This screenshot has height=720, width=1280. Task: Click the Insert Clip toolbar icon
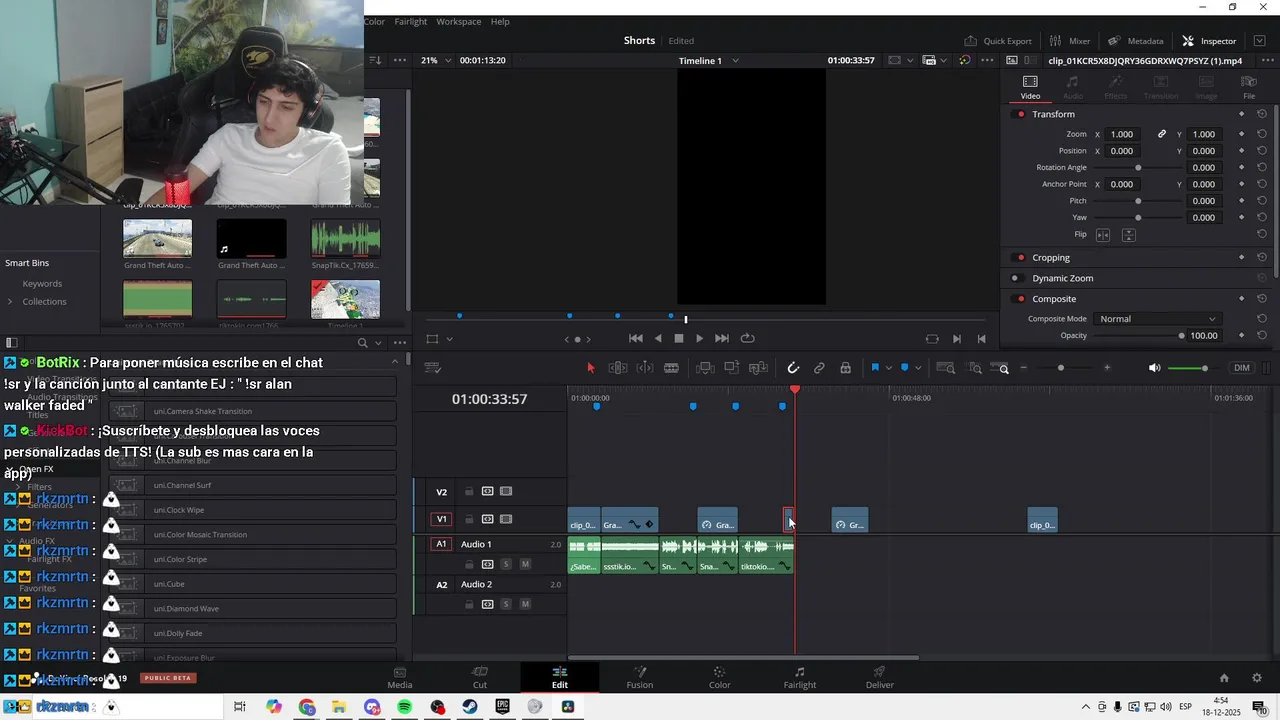pos(705,368)
